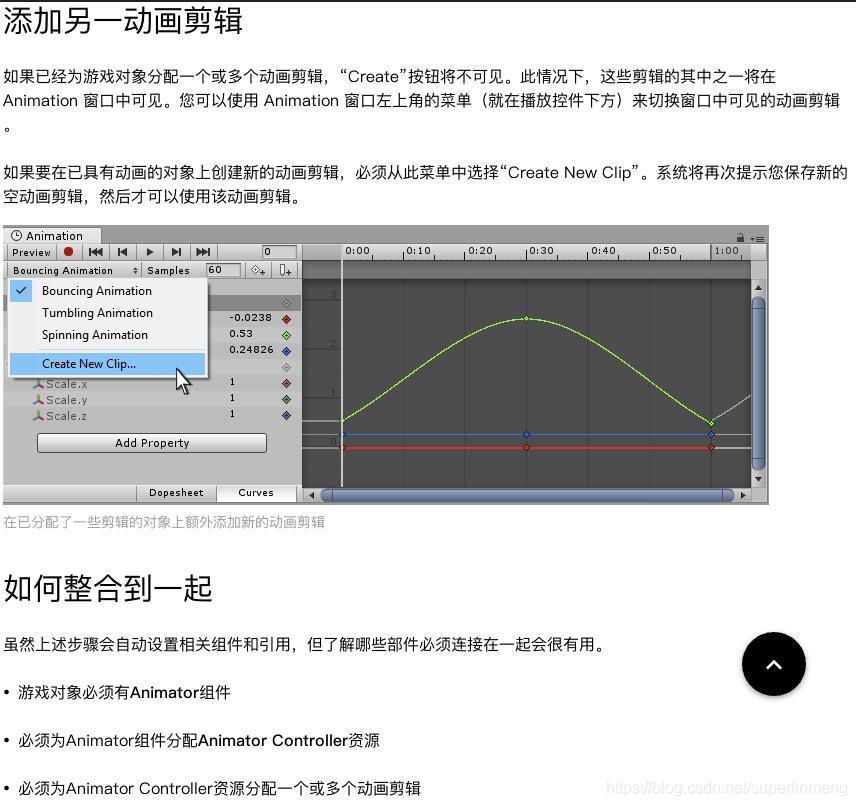The width and height of the screenshot is (856, 806).
Task: Click the frame number field showing 0
Action: [x=280, y=252]
